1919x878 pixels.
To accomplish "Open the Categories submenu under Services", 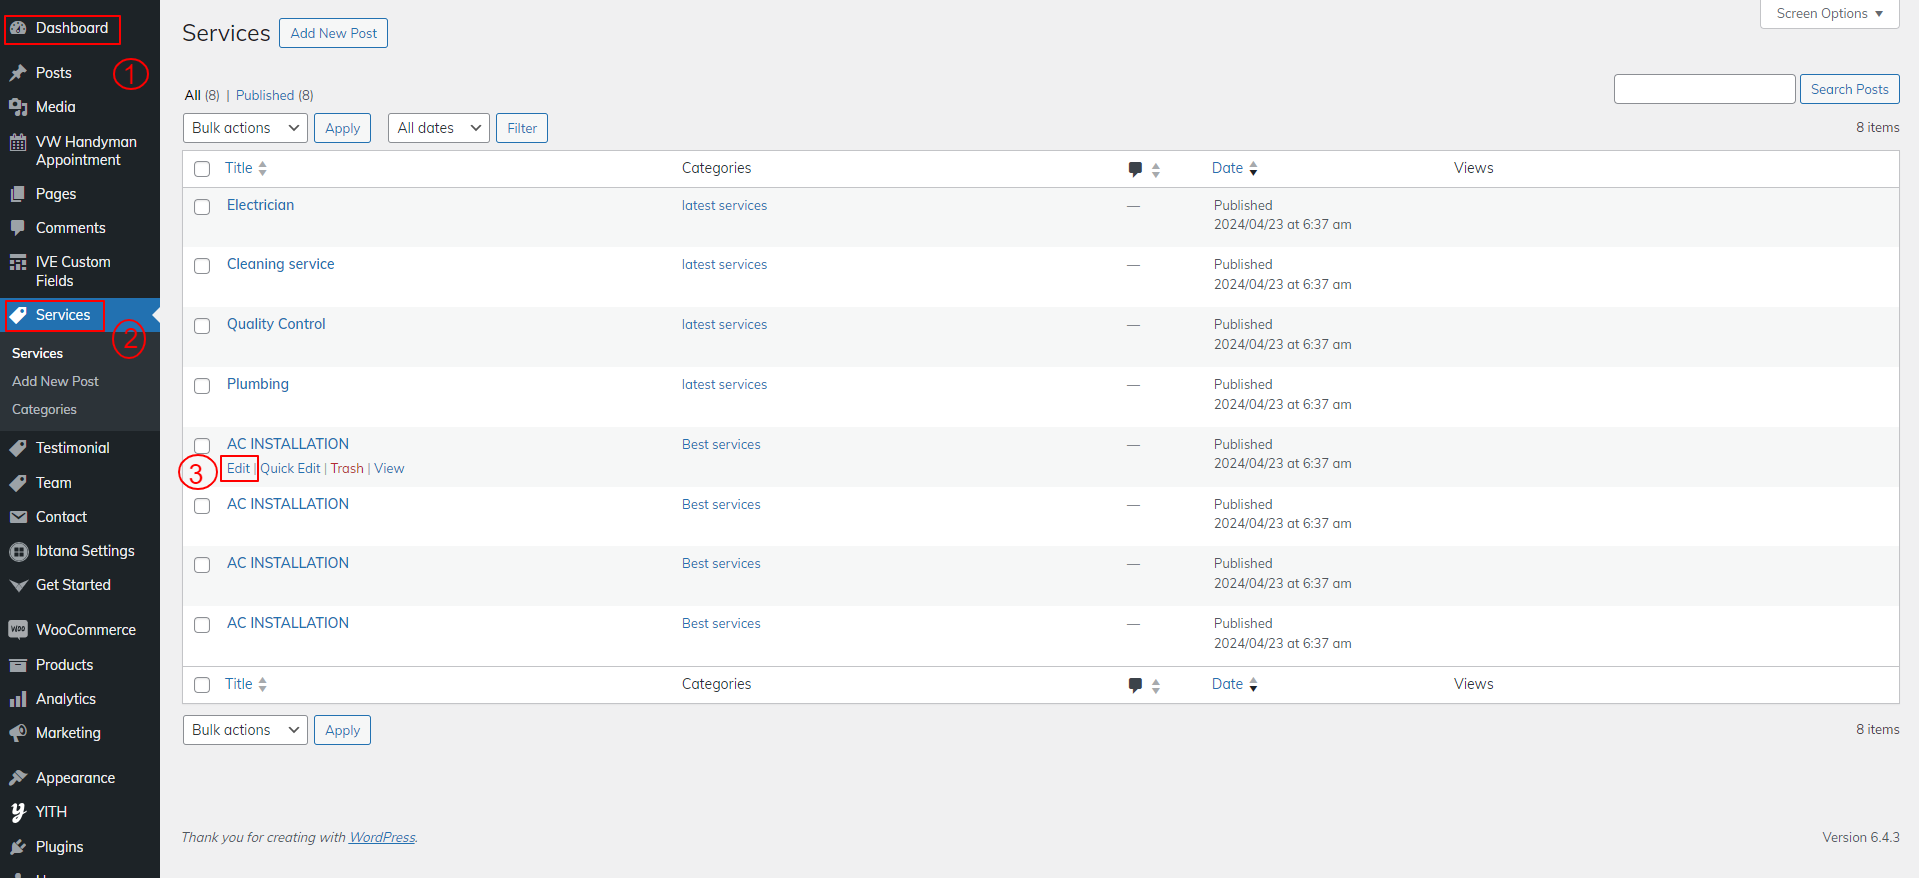I will point(44,410).
